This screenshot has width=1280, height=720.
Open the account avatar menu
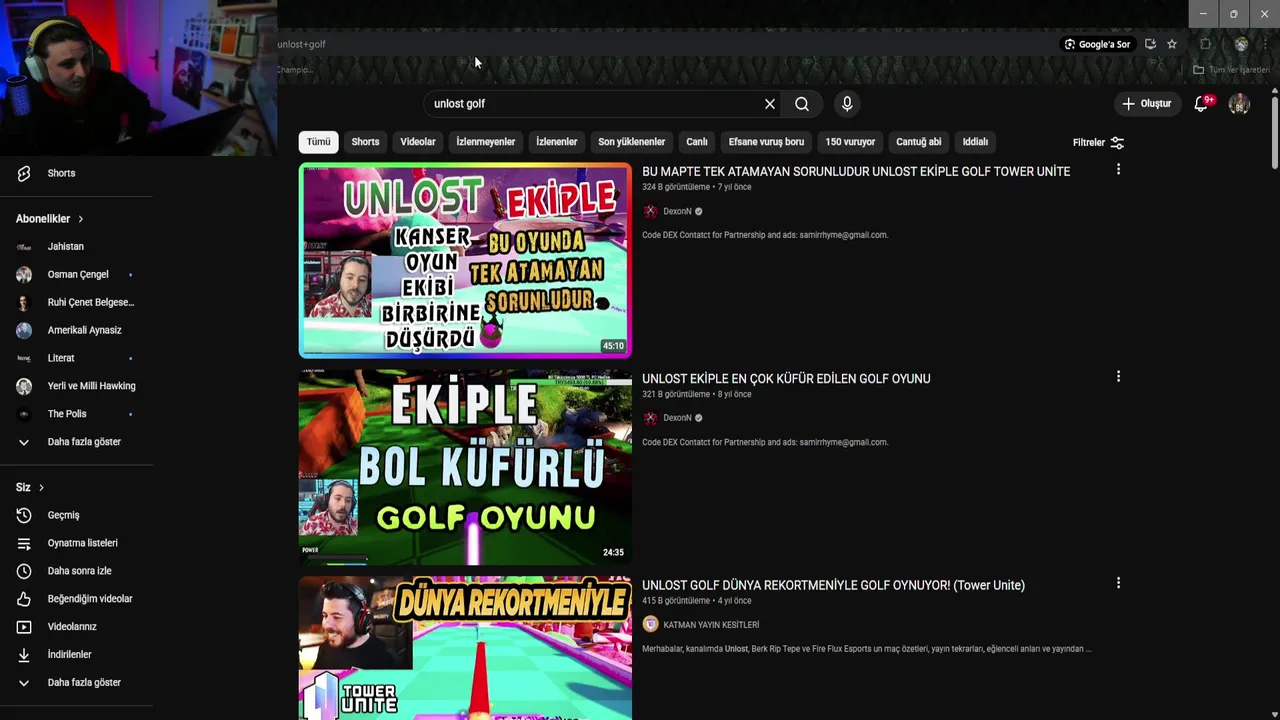pyautogui.click(x=1239, y=104)
